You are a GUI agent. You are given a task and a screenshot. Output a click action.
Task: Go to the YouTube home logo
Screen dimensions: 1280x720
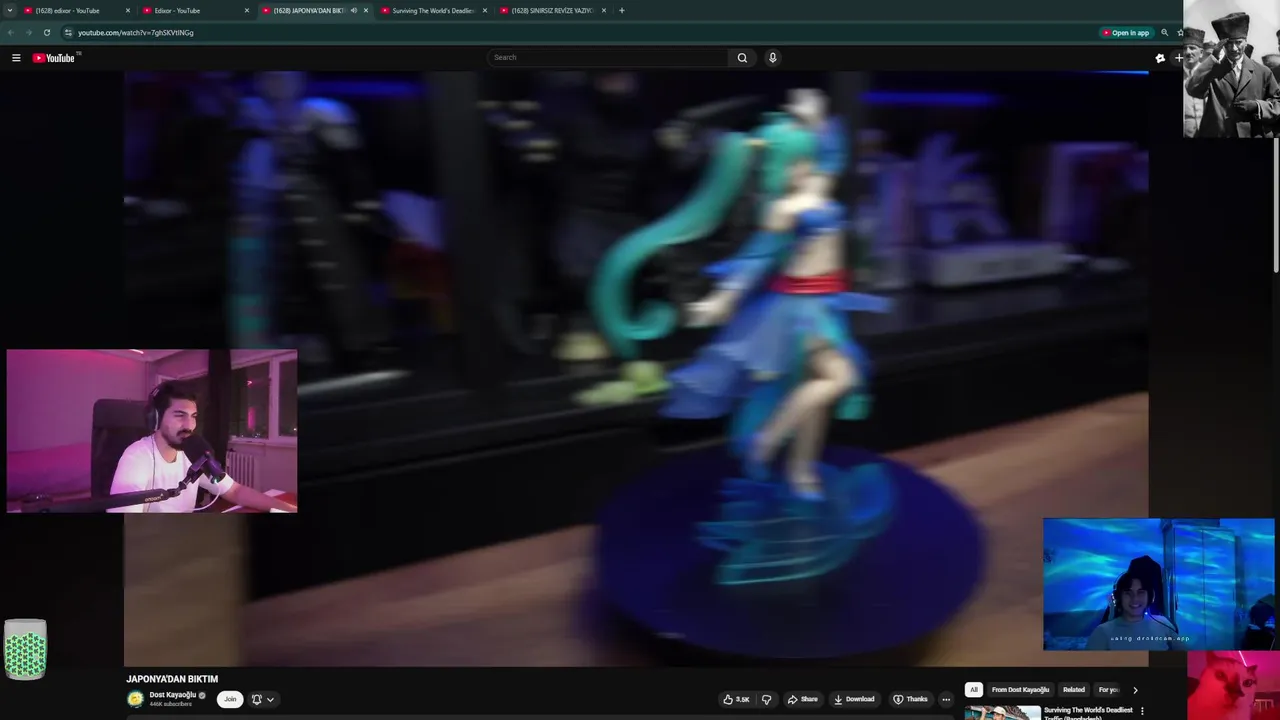click(54, 58)
